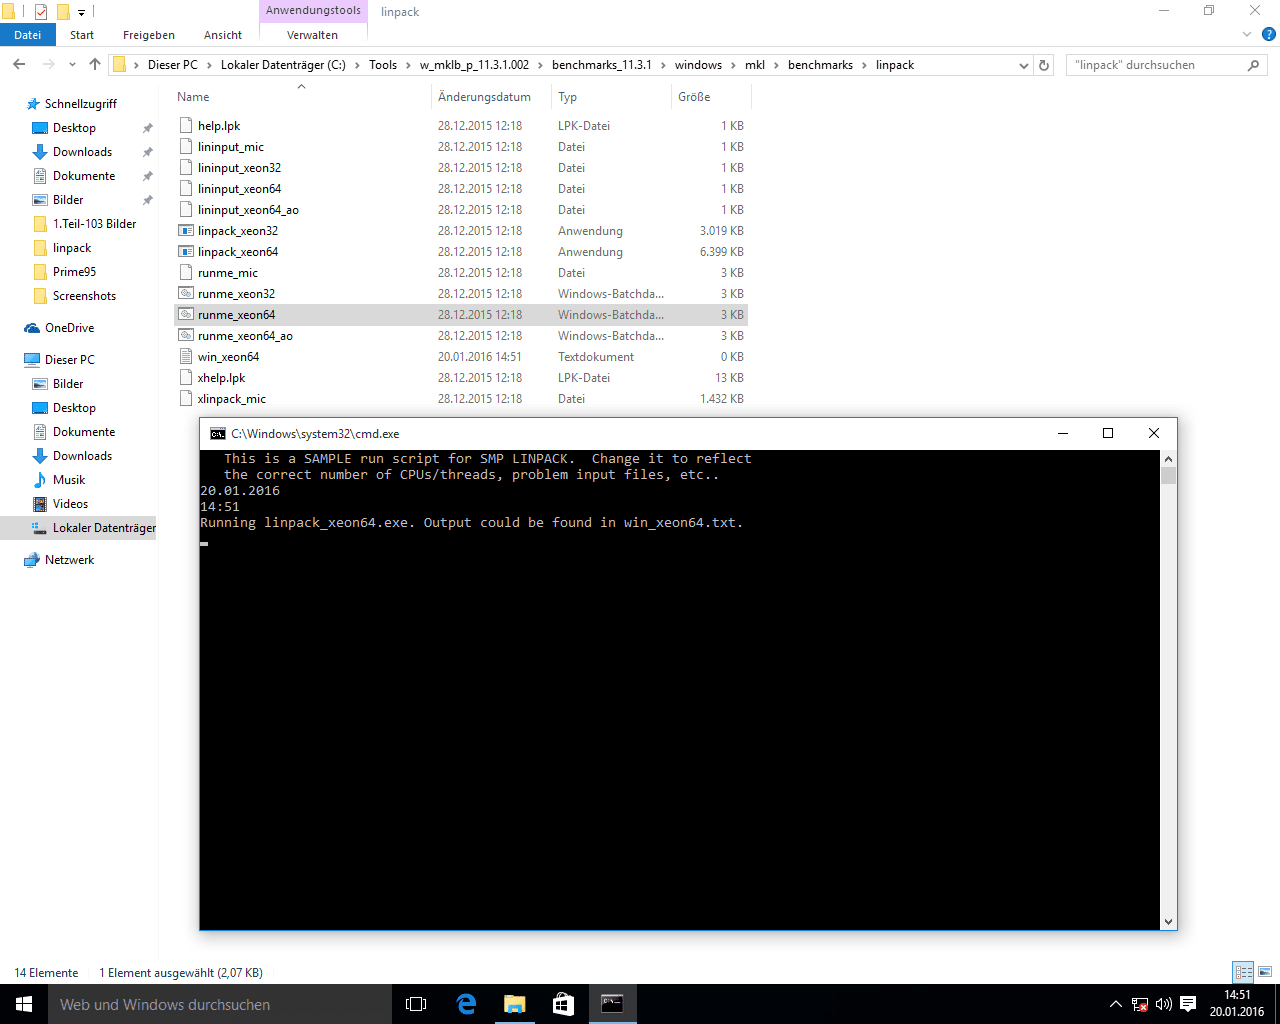This screenshot has width=1280, height=1024.
Task: Click cmd window scroll up arrow
Action: [1168, 458]
